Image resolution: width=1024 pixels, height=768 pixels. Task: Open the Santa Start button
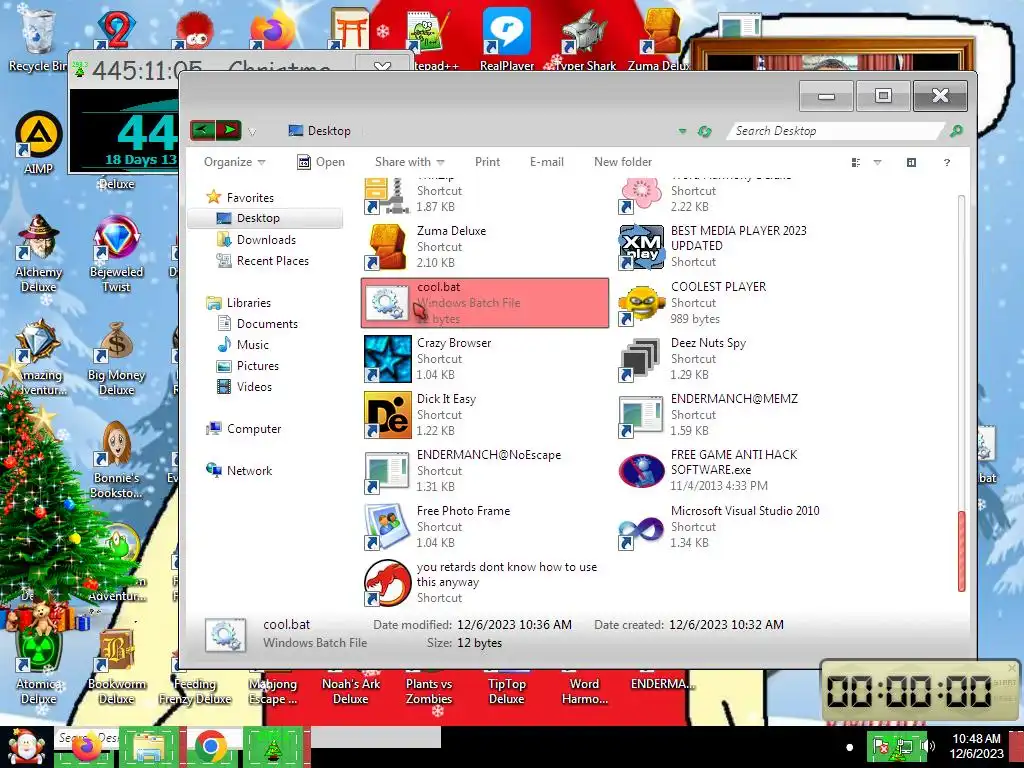pos(26,746)
